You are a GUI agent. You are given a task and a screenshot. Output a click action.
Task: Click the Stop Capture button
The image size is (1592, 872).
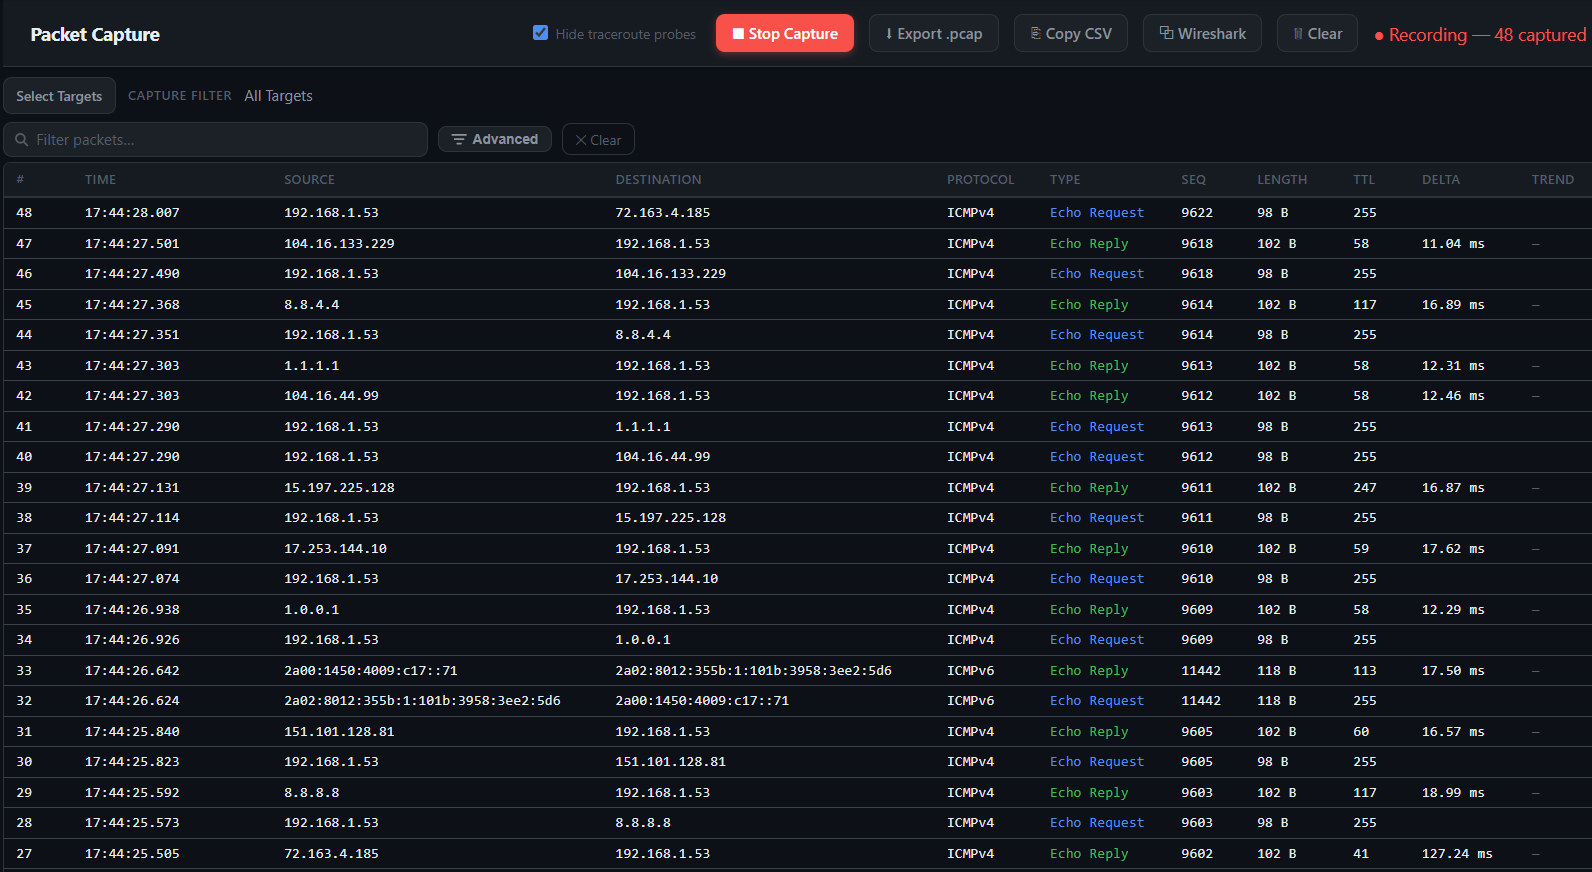[785, 33]
